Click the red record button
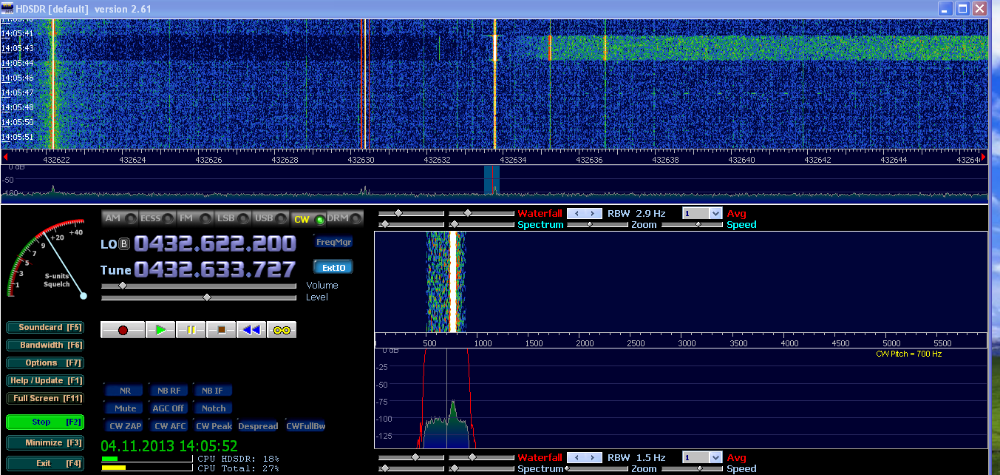 click(x=122, y=330)
